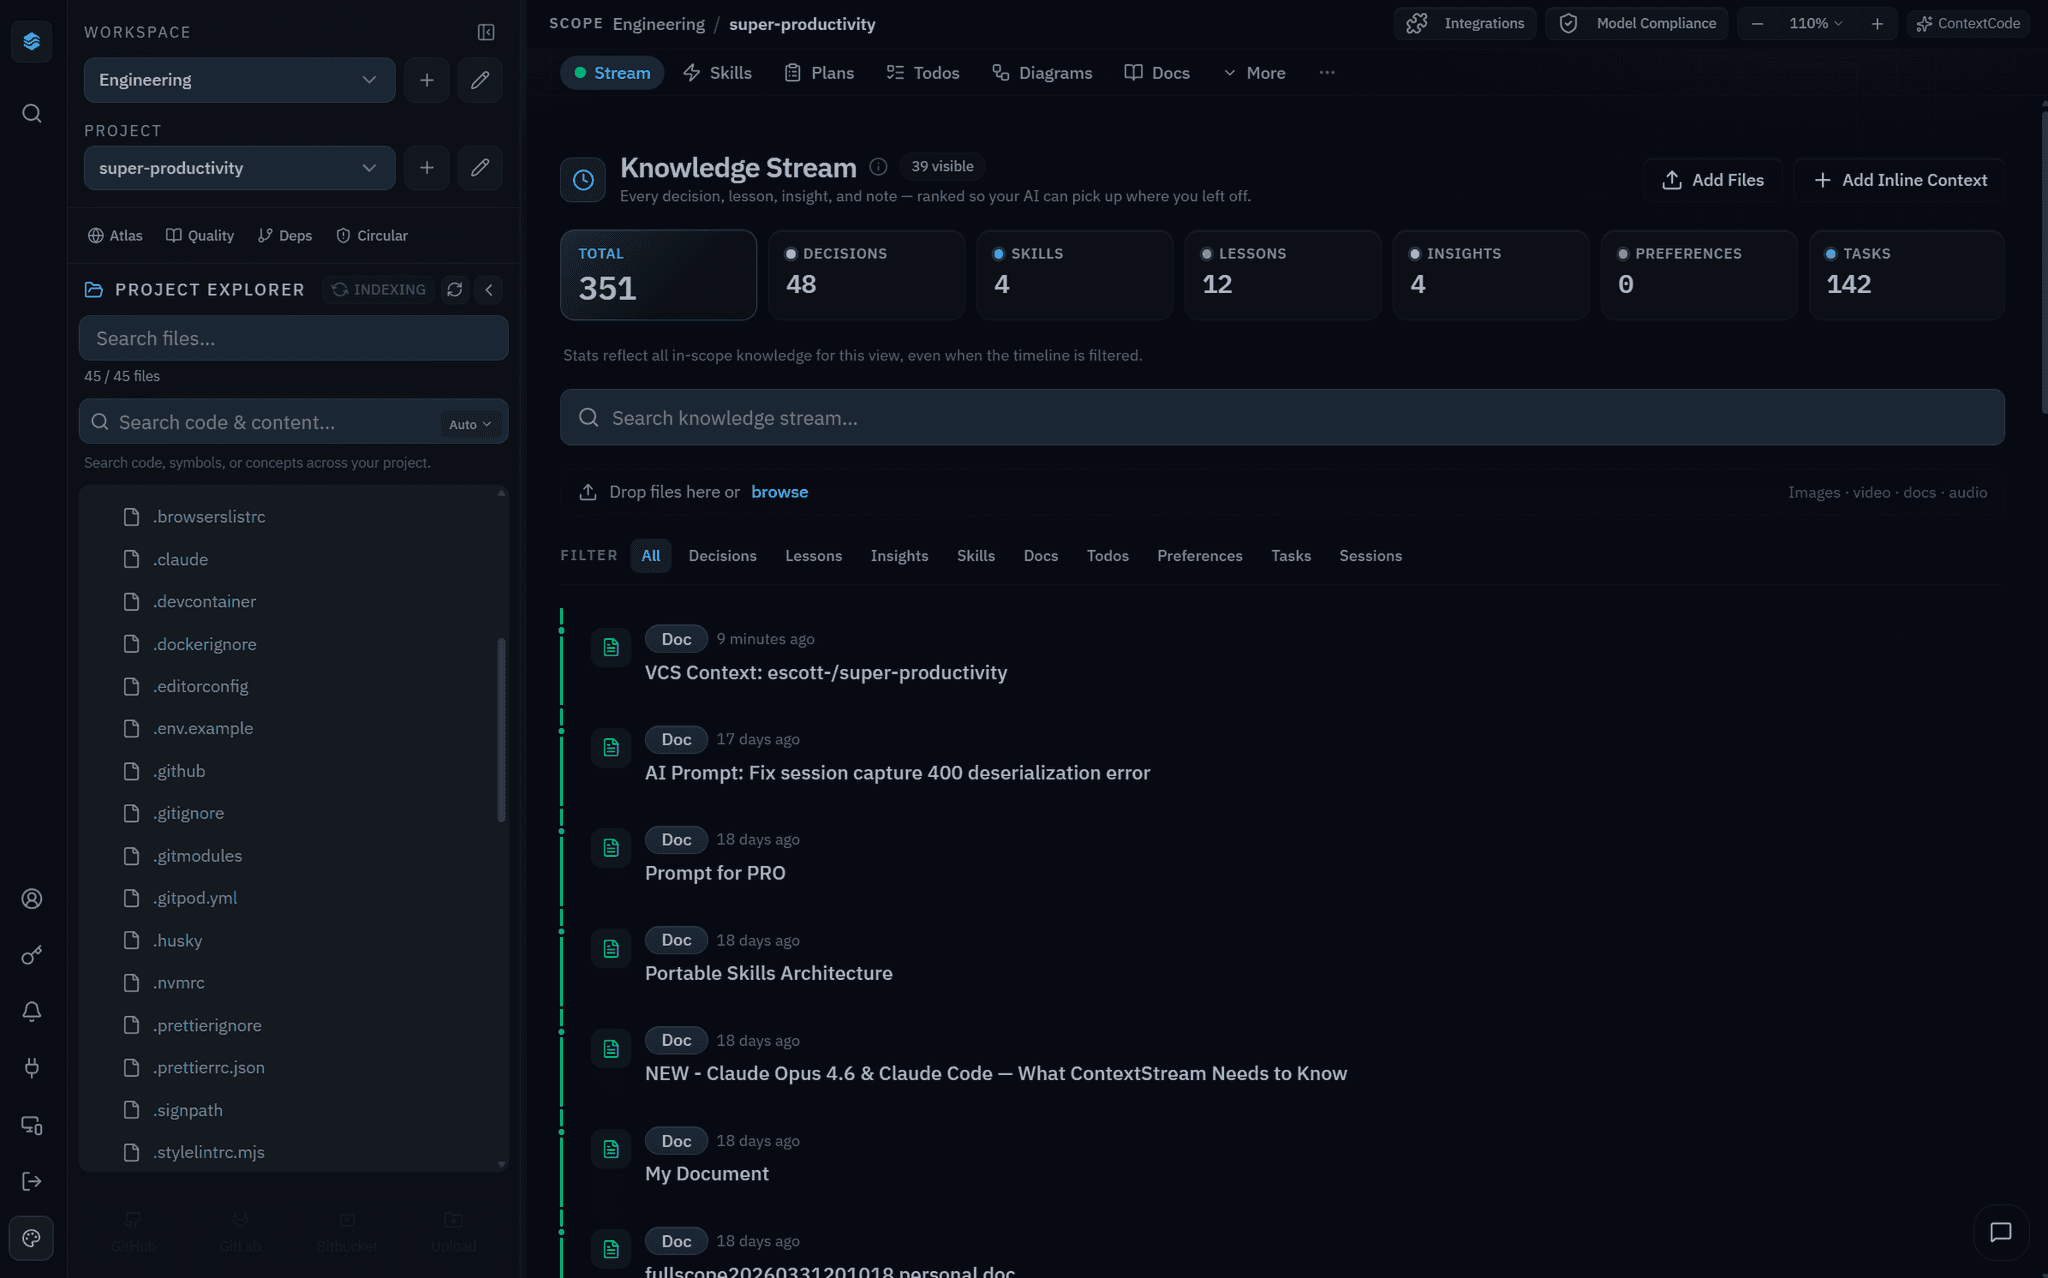
Task: Click the Search knowledge stream field
Action: tap(1282, 417)
